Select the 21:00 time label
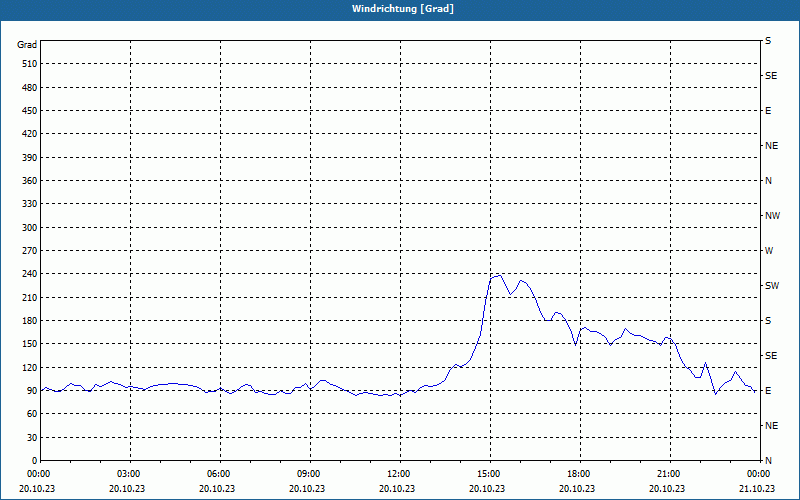This screenshot has height=500, width=800. coord(670,474)
